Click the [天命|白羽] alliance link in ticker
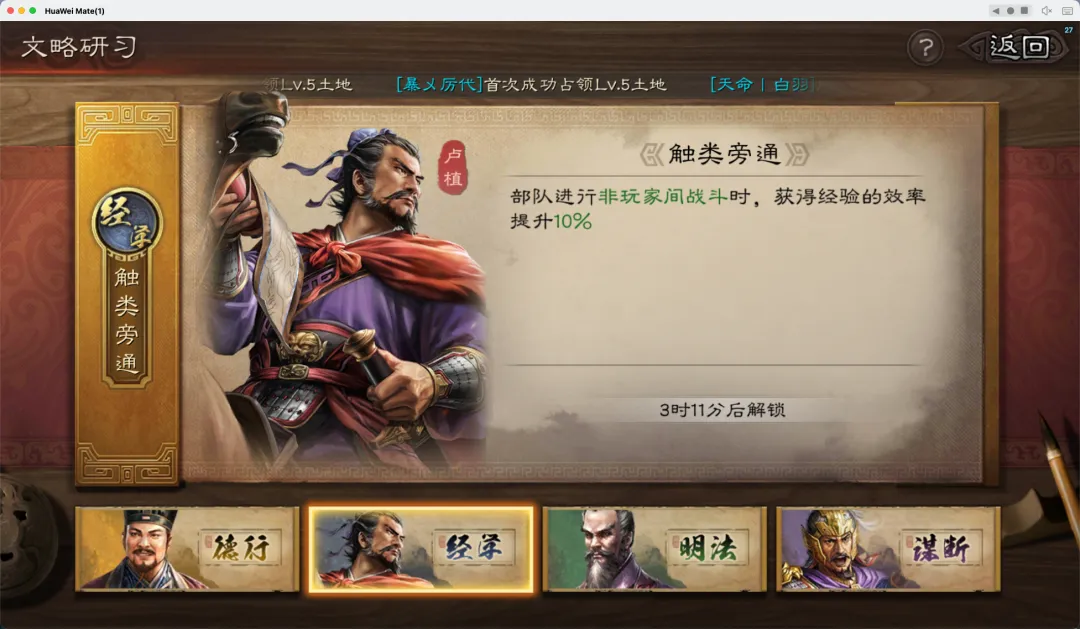The height and width of the screenshot is (629, 1080). click(762, 85)
